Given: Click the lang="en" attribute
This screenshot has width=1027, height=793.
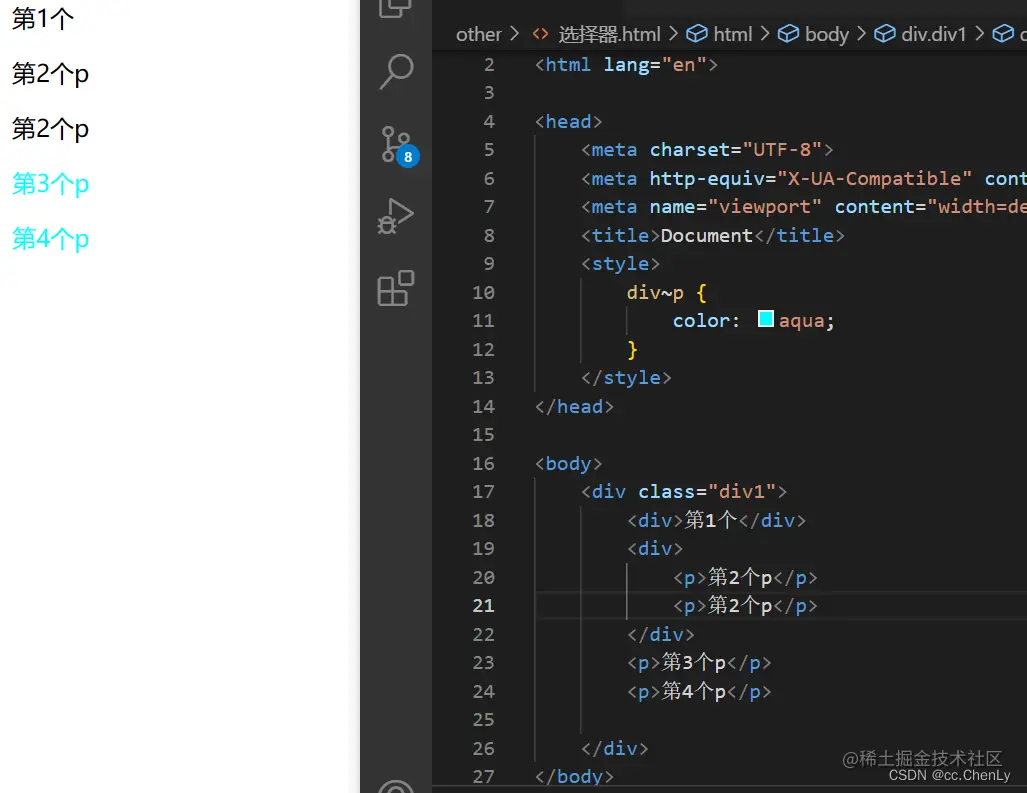Looking at the screenshot, I should click(655, 65).
